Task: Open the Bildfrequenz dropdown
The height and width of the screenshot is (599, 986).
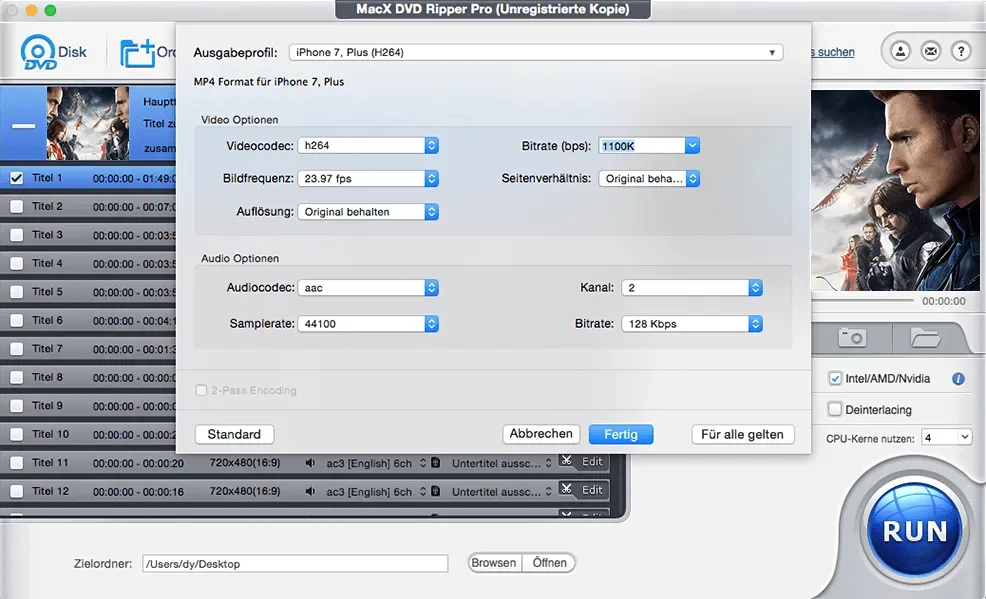Action: pos(368,179)
